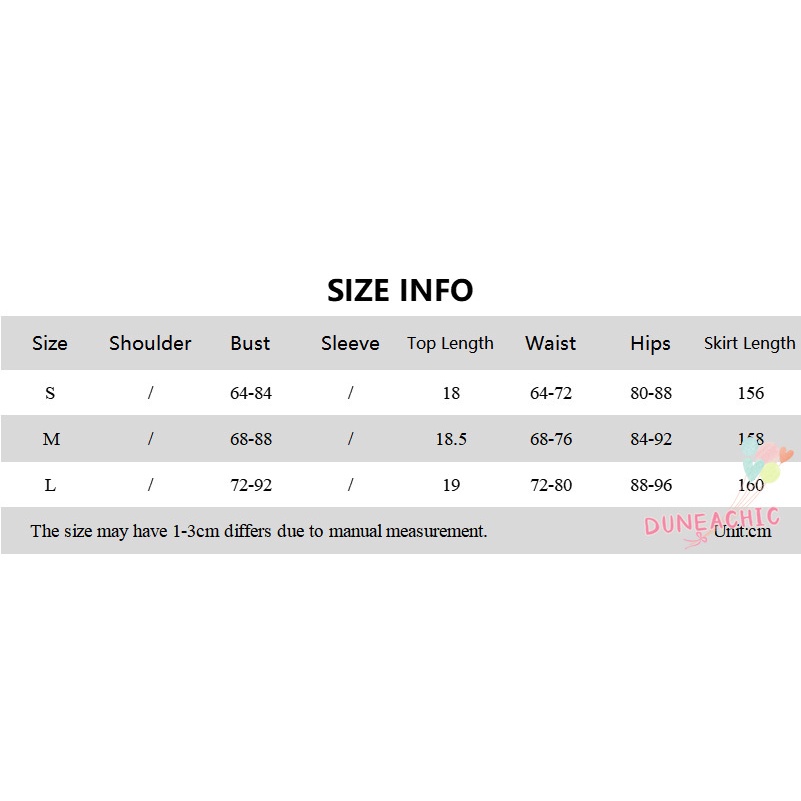The image size is (801, 801).
Task: Click the DUNEACHIC watermark logo
Action: [710, 522]
